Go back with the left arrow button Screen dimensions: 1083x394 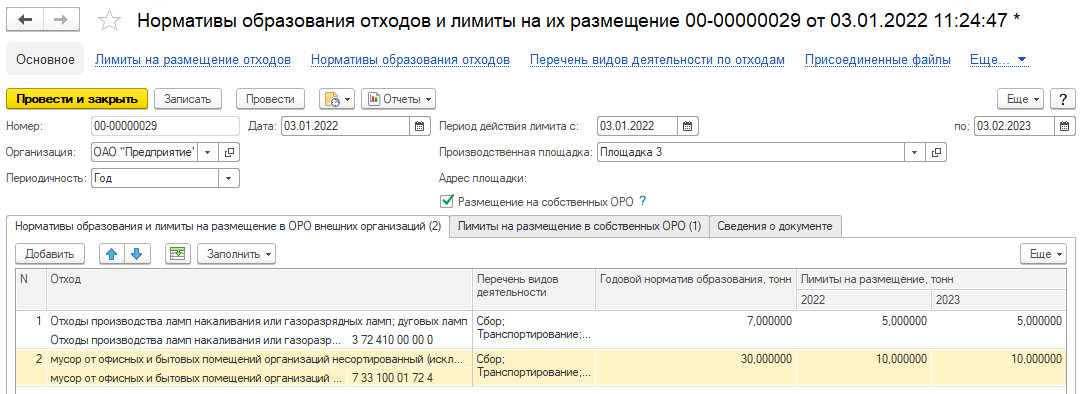(x=26, y=19)
